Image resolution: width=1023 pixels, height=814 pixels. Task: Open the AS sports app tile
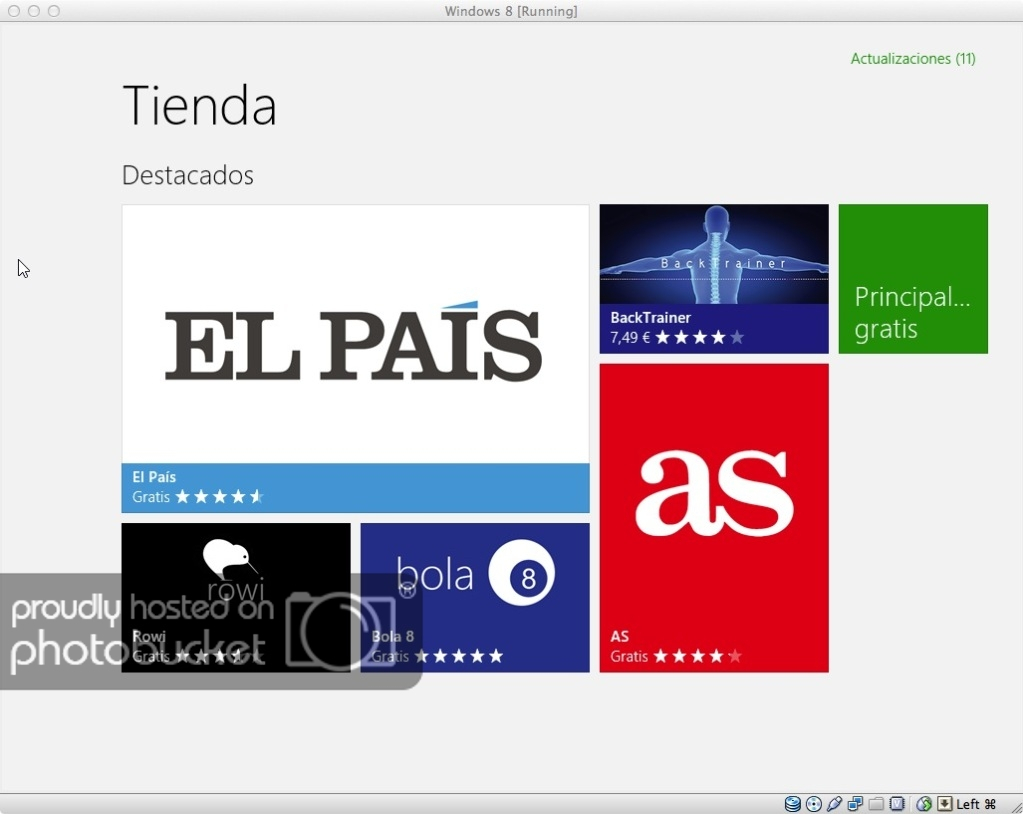coord(713,517)
